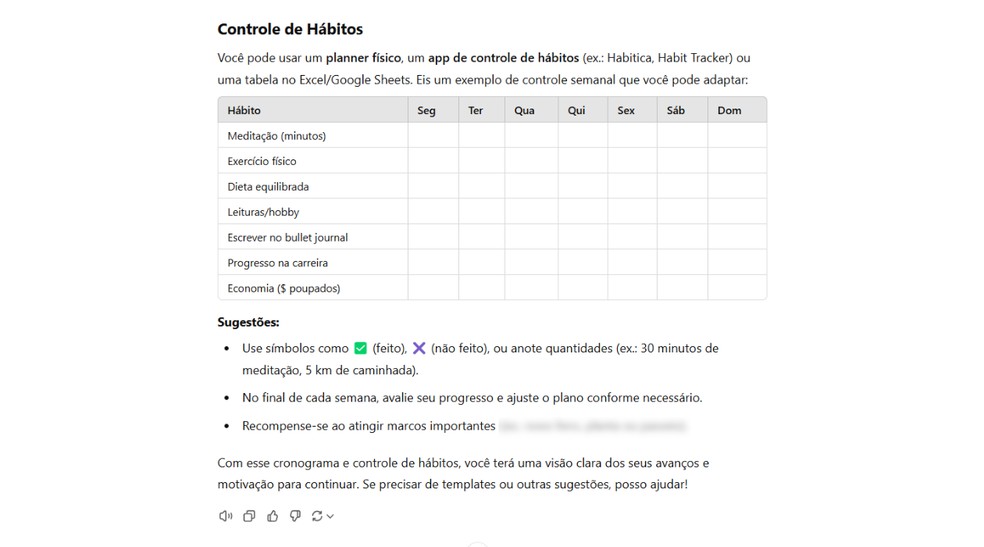Select the Seg column header

point(426,110)
